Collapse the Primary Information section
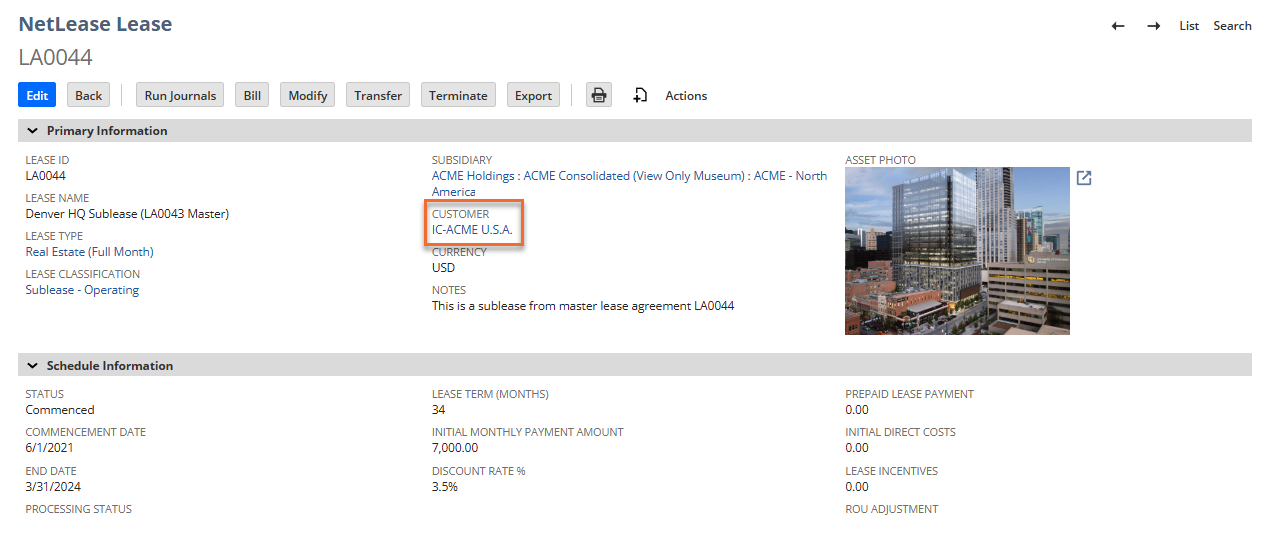 [x=33, y=131]
